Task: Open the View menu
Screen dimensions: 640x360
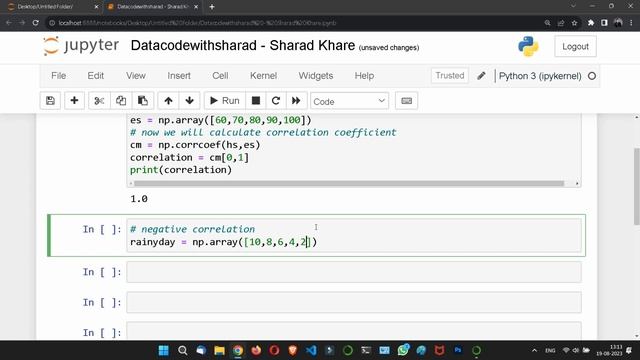Action: (x=136, y=76)
